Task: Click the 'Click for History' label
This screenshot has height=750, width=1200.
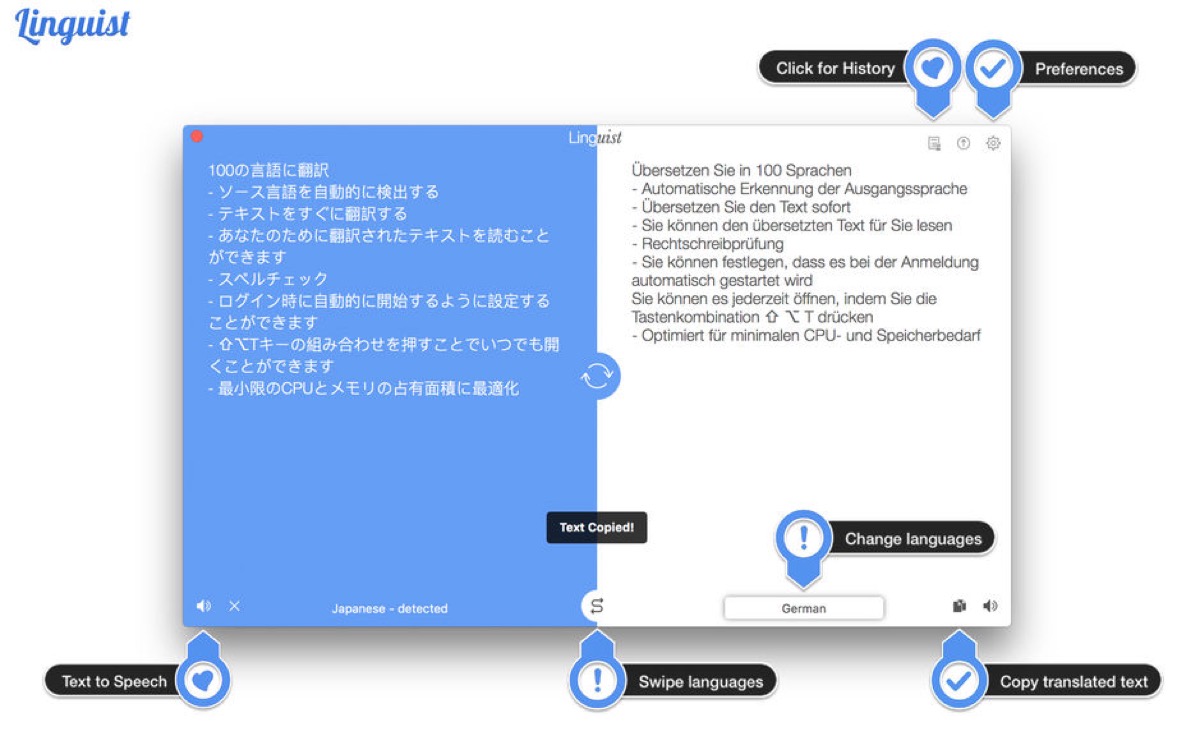Action: (x=839, y=68)
